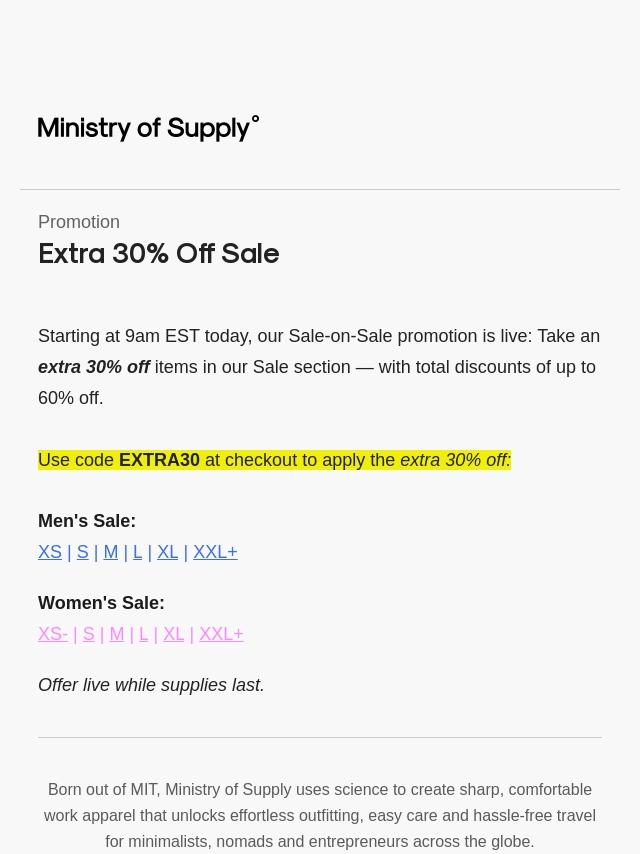This screenshot has width=640, height=854.
Task: Choose Men's Sale XL link
Action: point(167,552)
